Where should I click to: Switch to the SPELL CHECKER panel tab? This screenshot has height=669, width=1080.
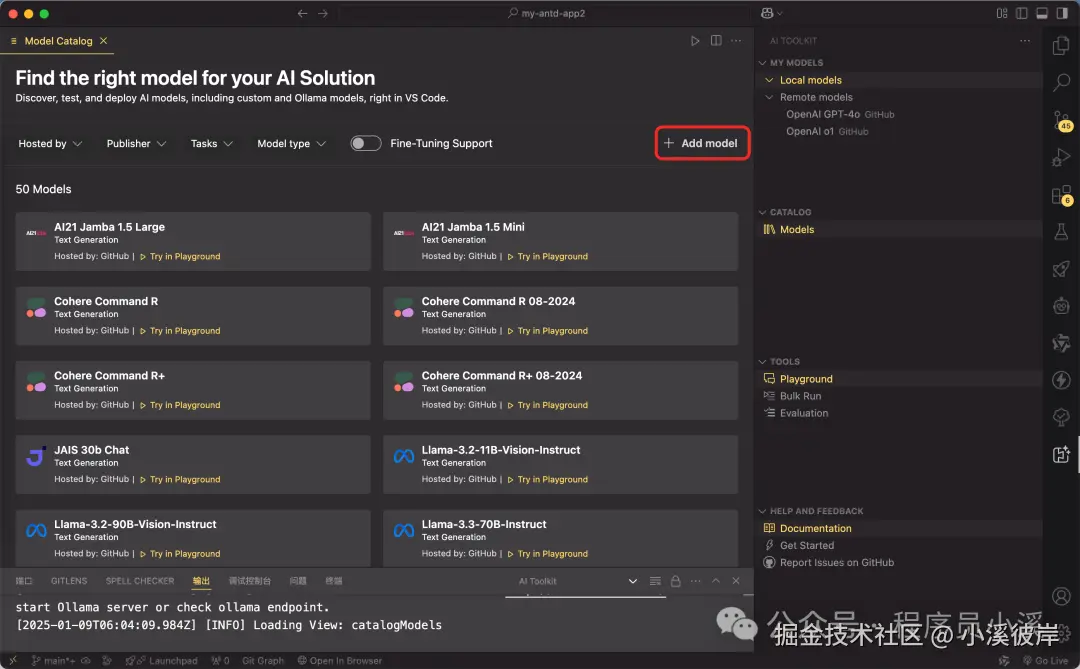(140, 581)
